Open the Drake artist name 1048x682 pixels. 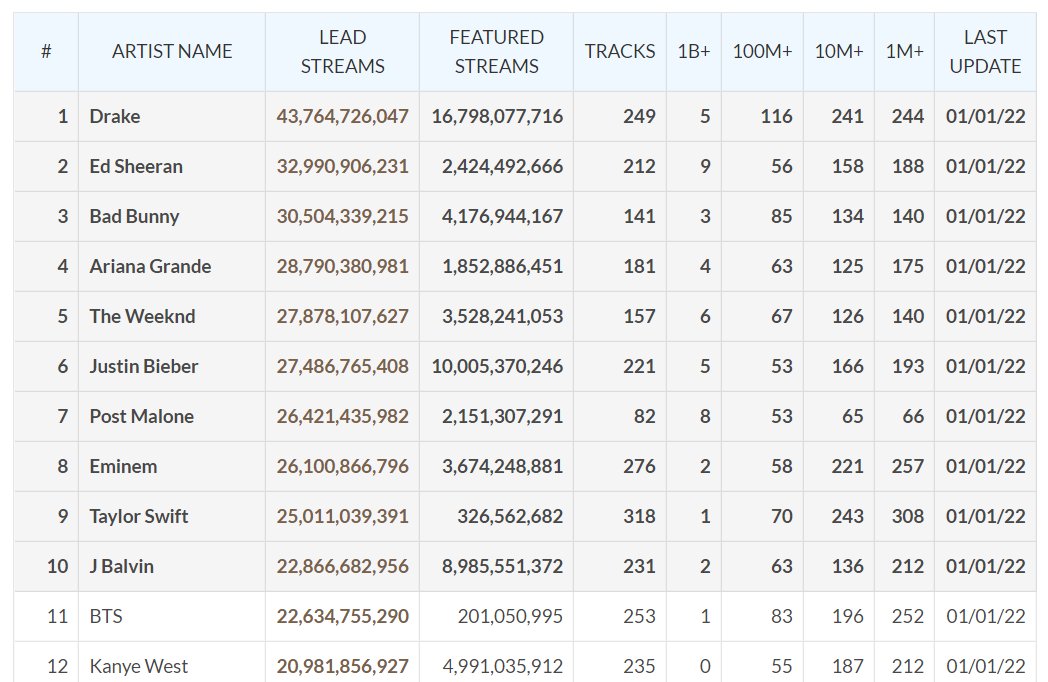pyautogui.click(x=115, y=116)
